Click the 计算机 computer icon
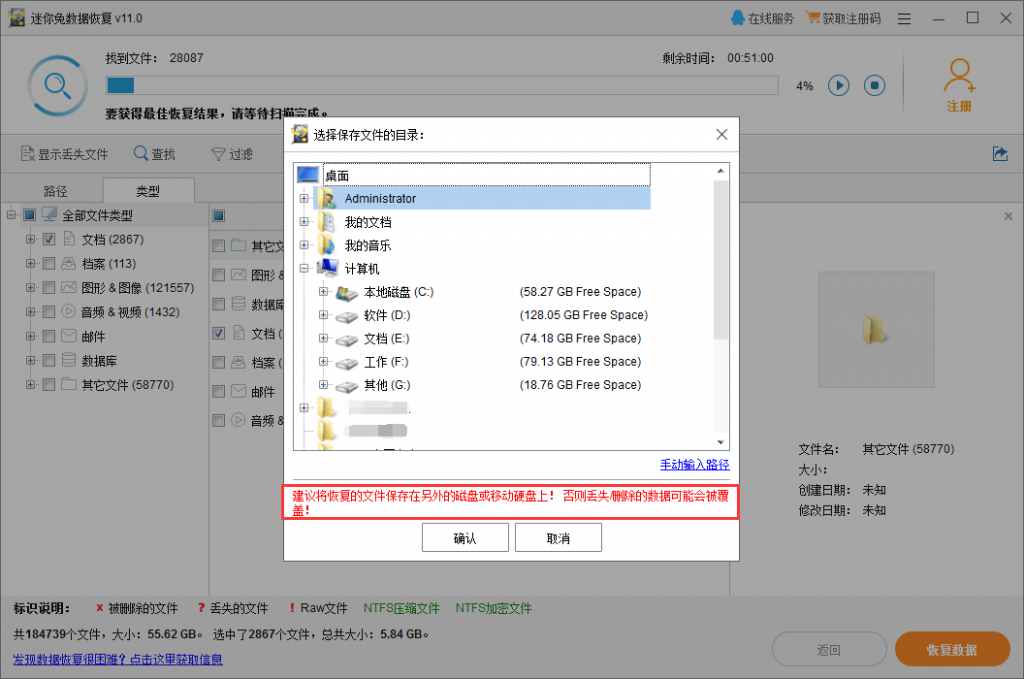The width and height of the screenshot is (1024, 679). pyautogui.click(x=328, y=268)
